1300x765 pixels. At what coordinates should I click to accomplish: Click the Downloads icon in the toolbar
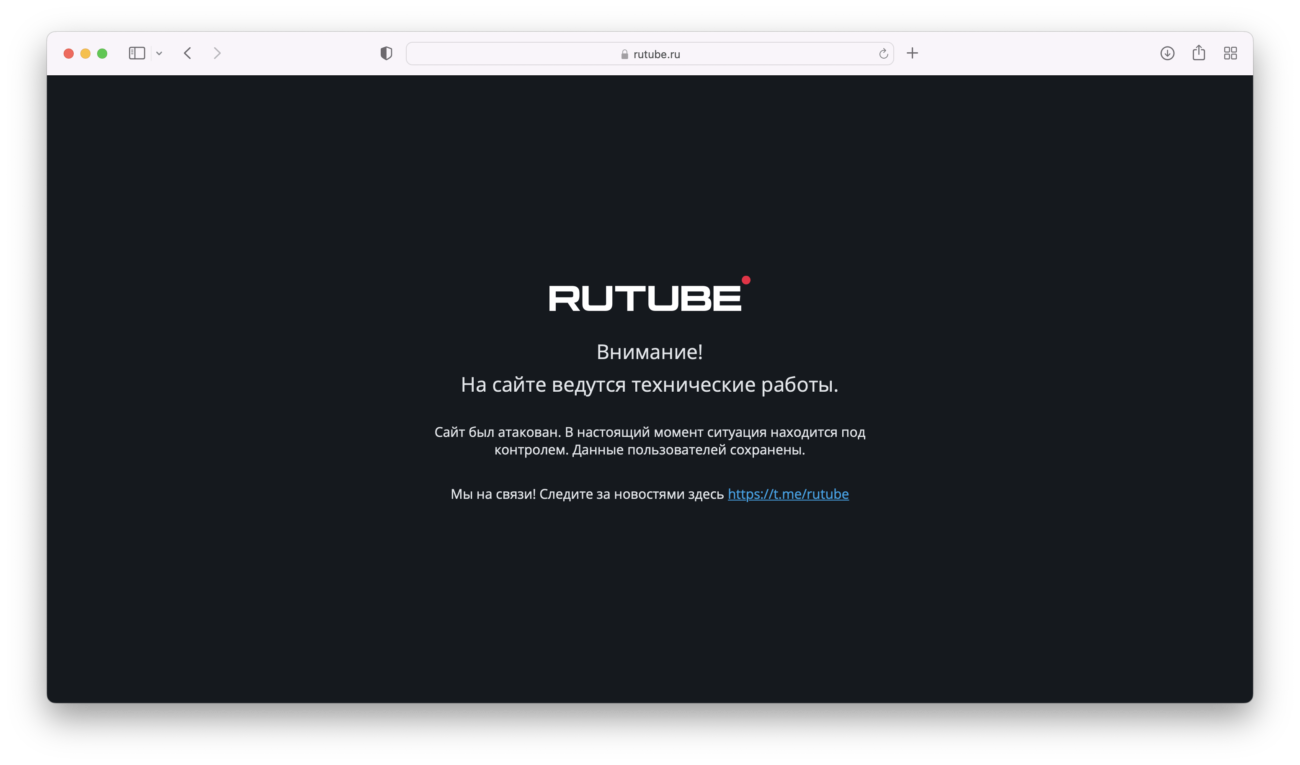click(1167, 52)
